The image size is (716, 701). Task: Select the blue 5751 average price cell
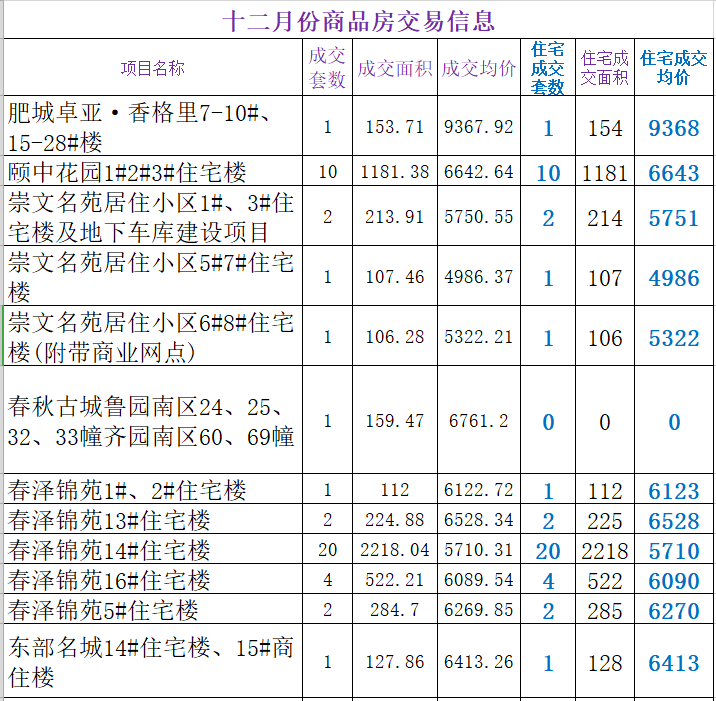pyautogui.click(x=674, y=219)
